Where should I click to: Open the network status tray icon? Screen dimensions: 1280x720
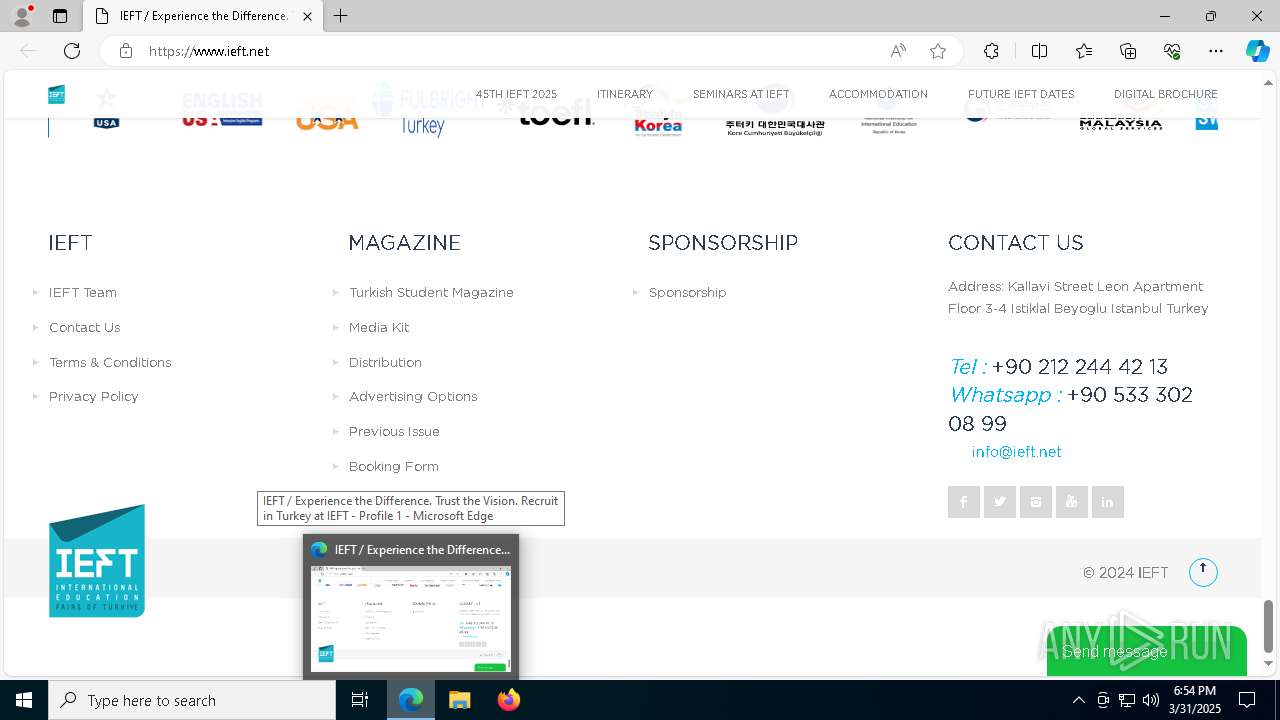(1127, 700)
